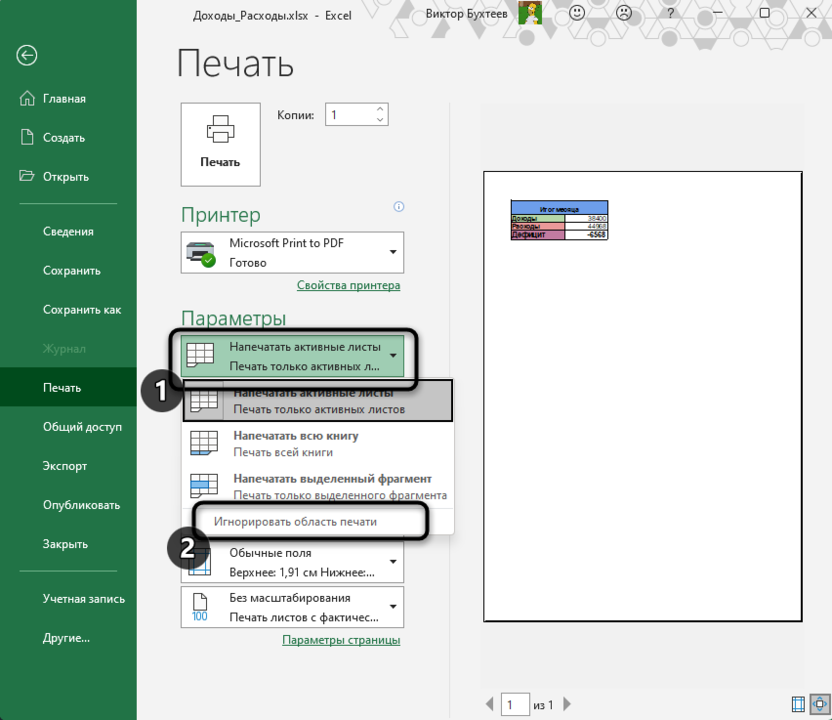
Task: Open the Сохранить как tab
Action: click(x=82, y=310)
